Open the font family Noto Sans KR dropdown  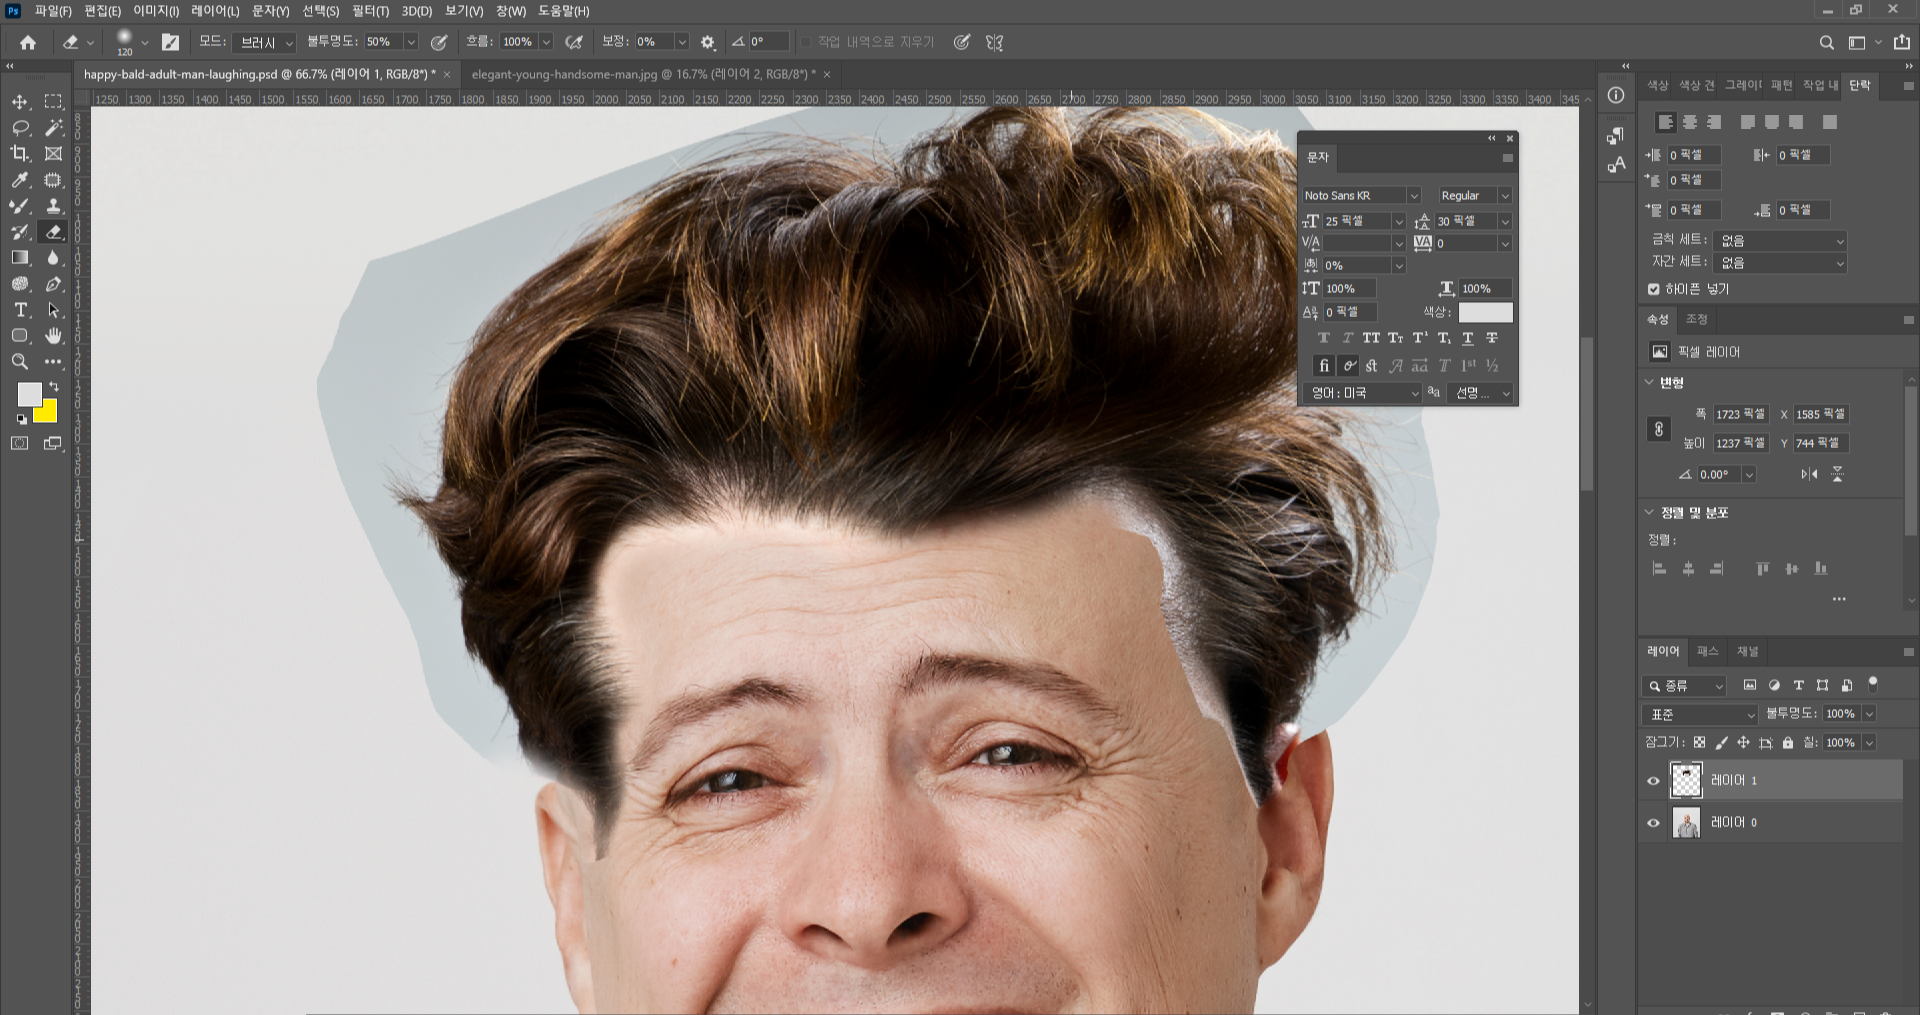click(1413, 196)
